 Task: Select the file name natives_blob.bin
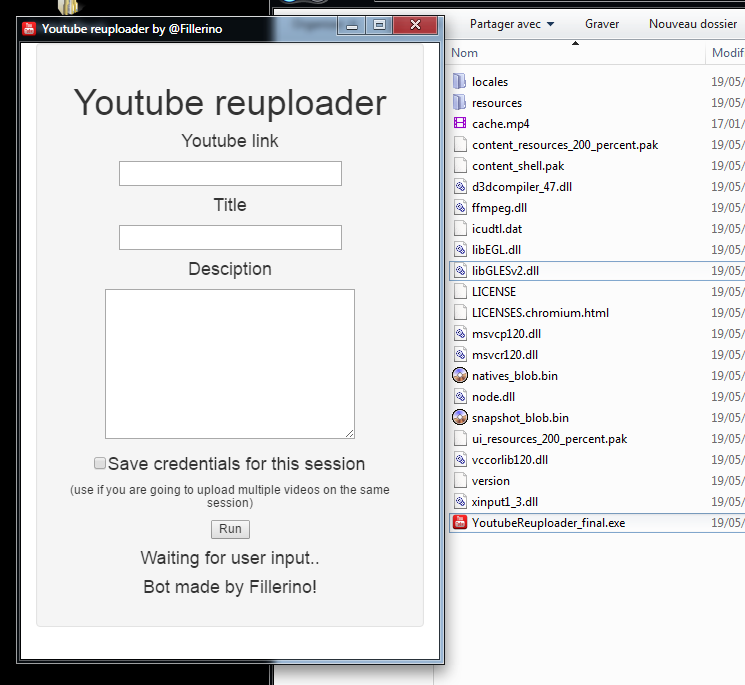pos(515,376)
